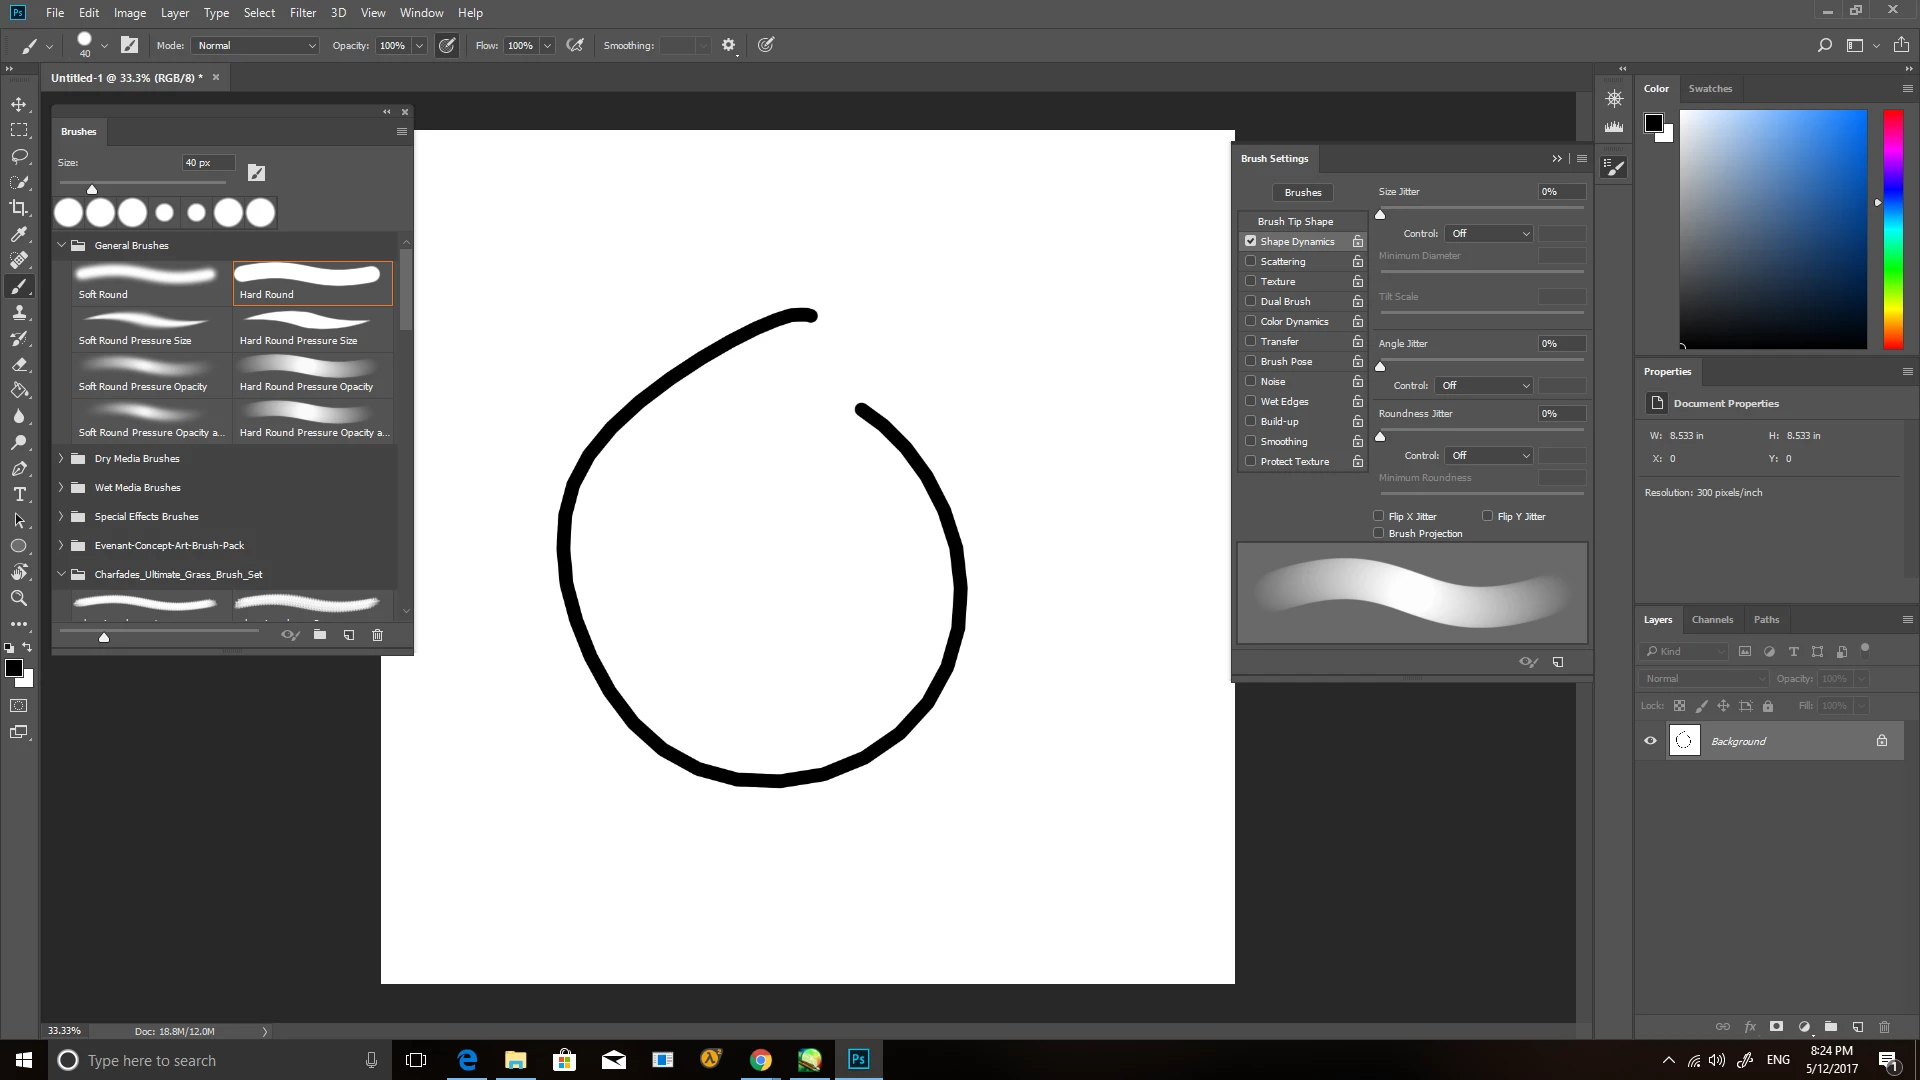Select the Crop tool
Screen dimensions: 1920x1080
click(19, 208)
